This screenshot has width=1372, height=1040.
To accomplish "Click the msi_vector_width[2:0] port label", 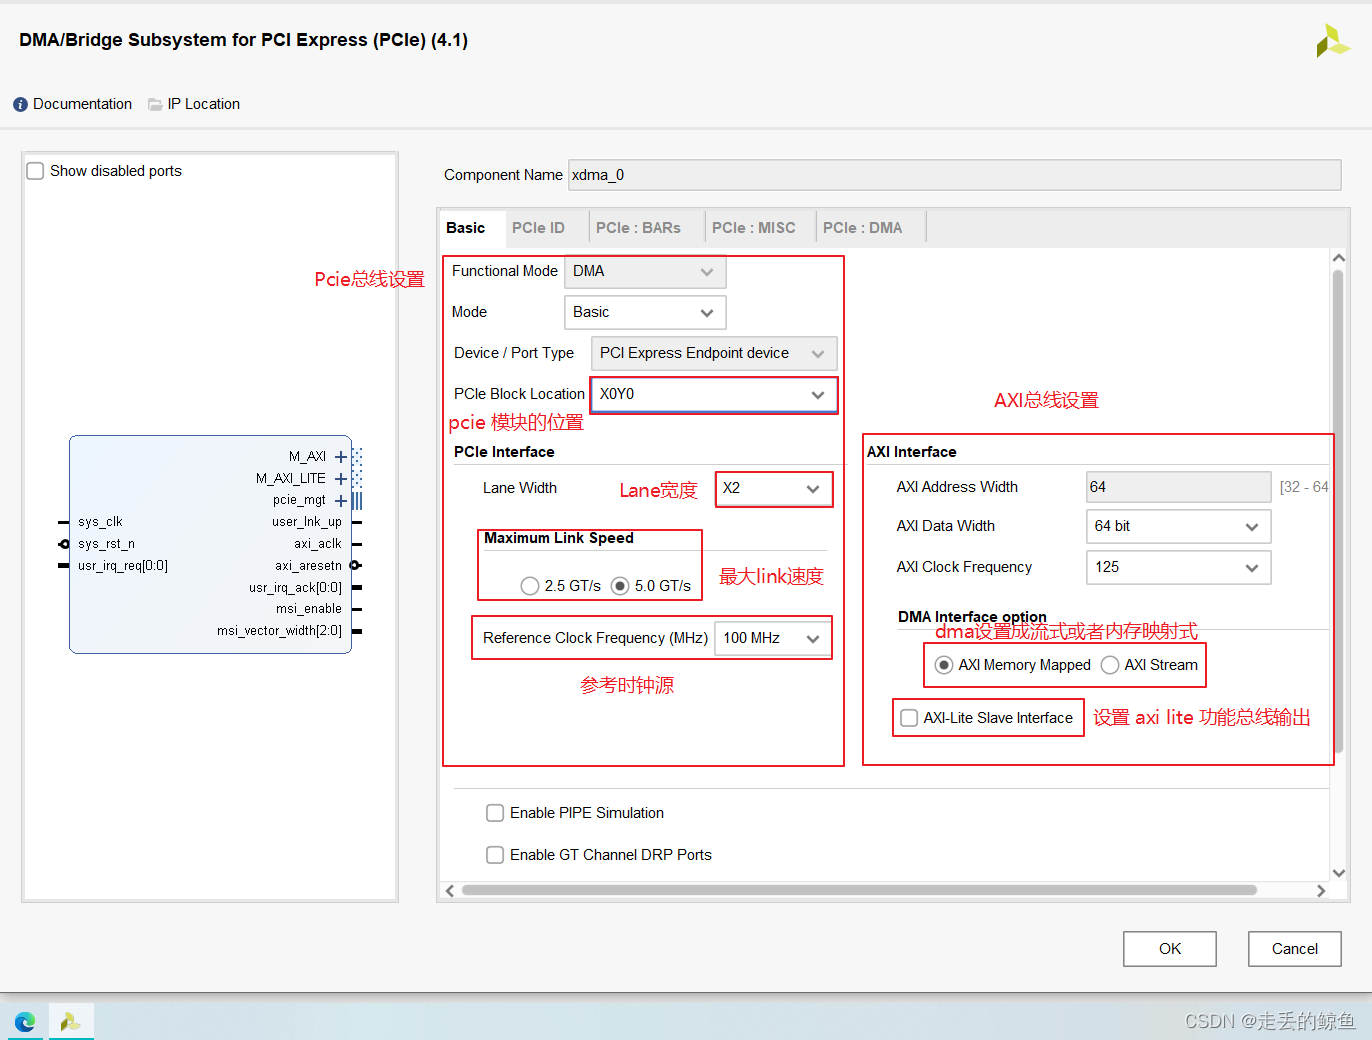I will [x=280, y=631].
